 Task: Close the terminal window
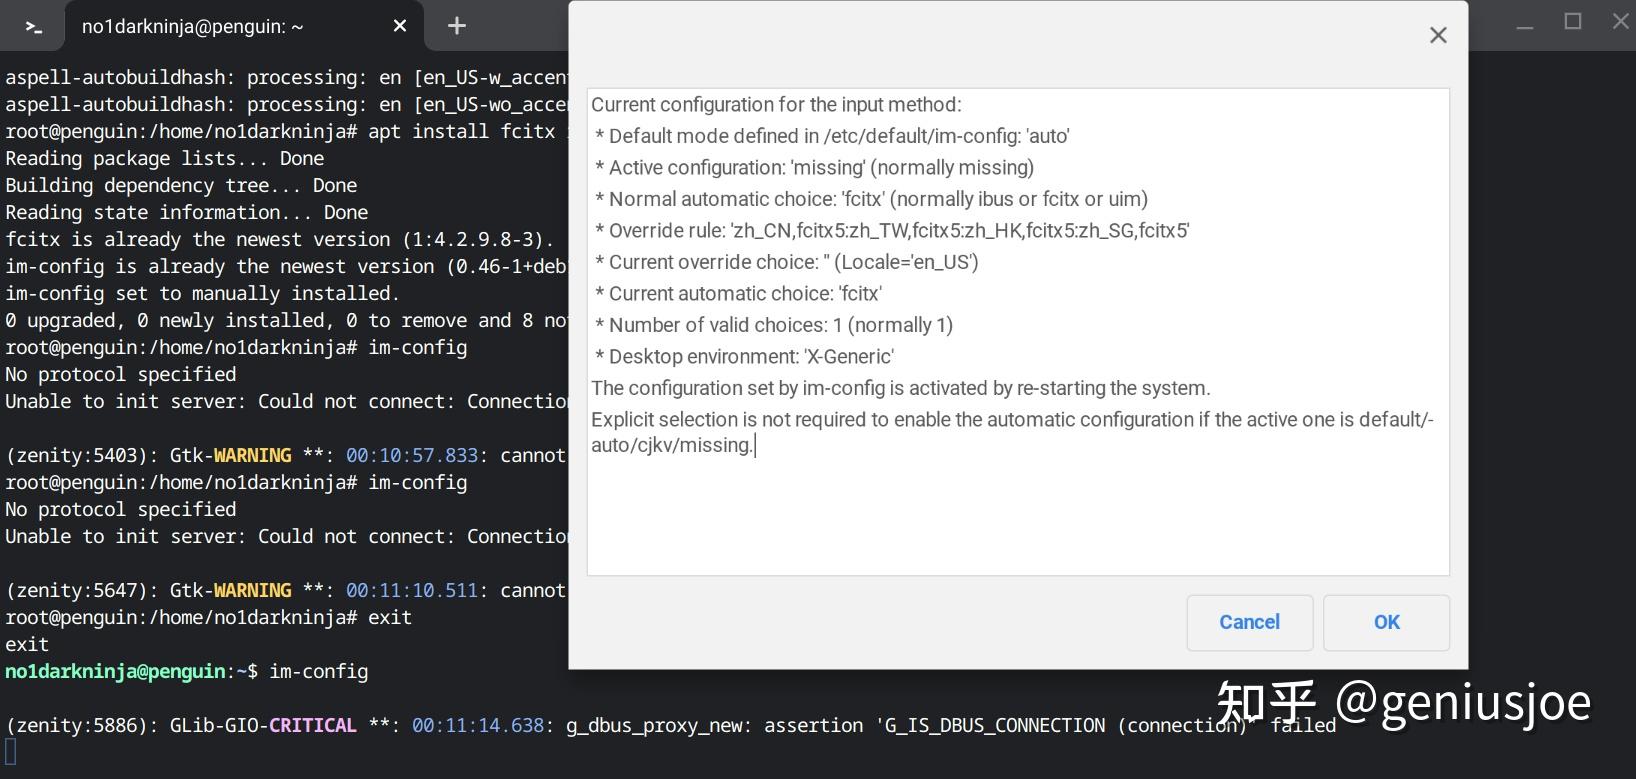1621,22
